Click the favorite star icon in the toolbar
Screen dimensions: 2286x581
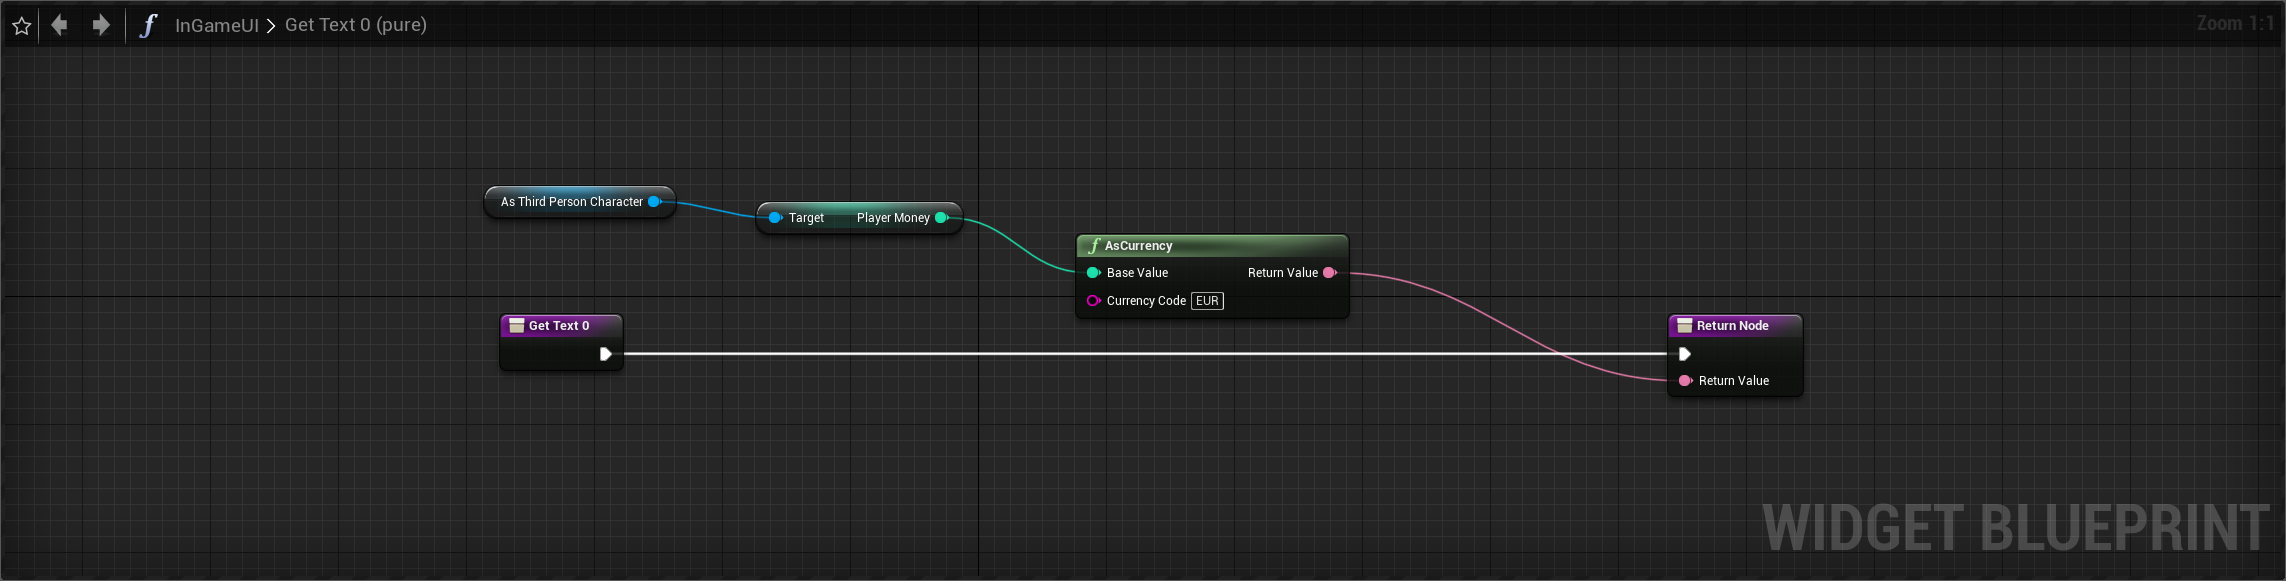(22, 26)
